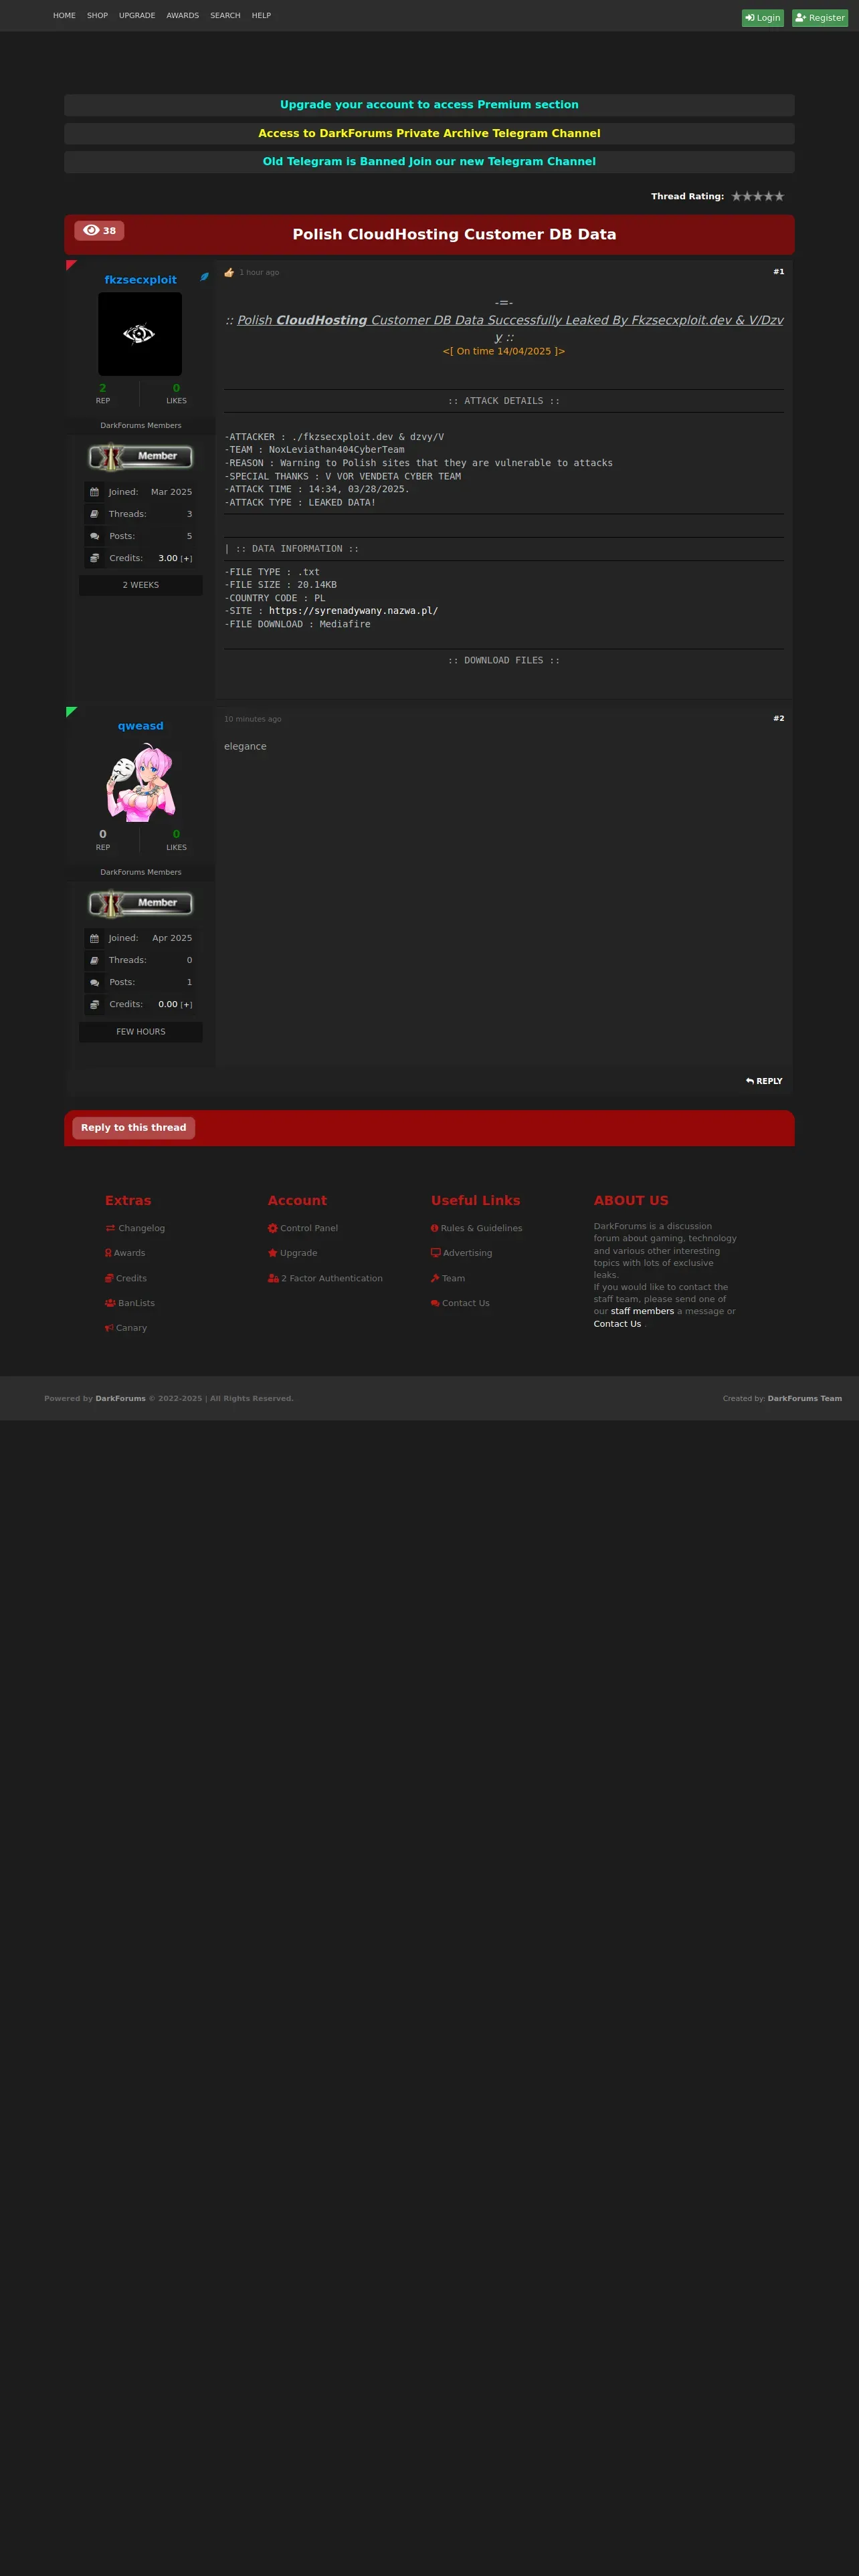Viewport: 859px width, 2576px height.
Task: Click the [+] next to 0.00 credits
Action: [186, 1005]
